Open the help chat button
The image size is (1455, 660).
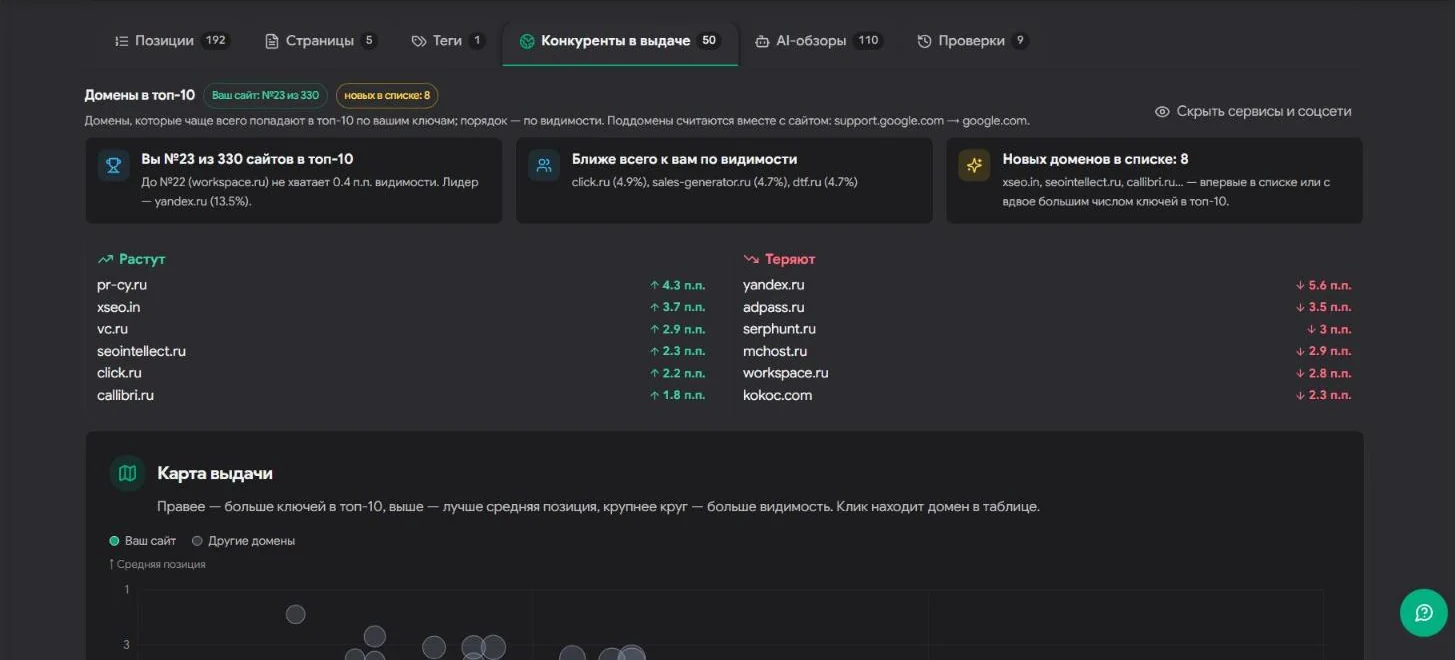point(1423,613)
